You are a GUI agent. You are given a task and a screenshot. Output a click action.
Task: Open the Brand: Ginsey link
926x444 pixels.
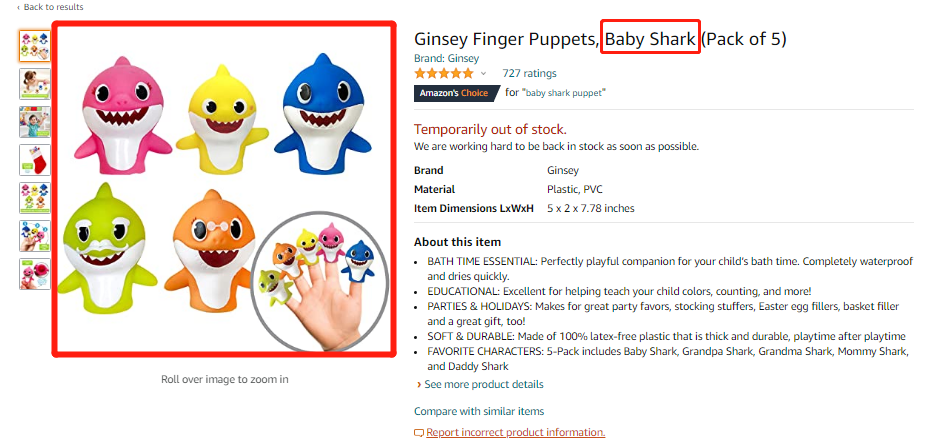446,58
